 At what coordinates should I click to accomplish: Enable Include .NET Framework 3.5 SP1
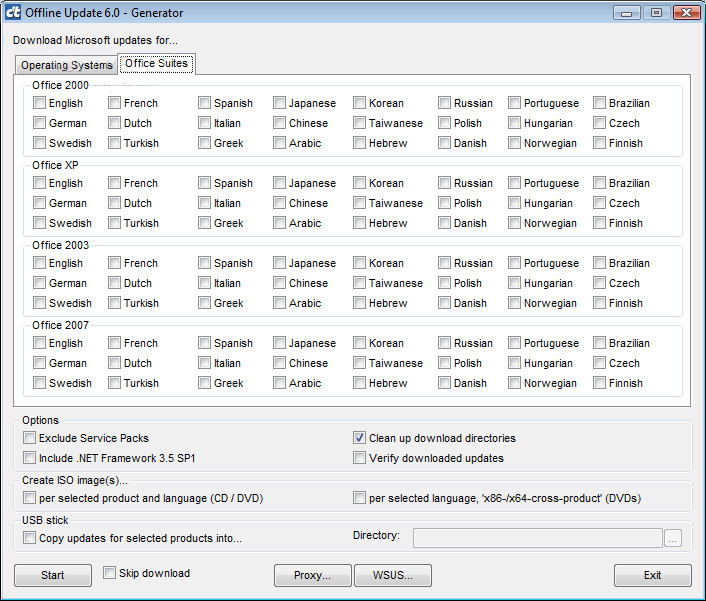tap(29, 458)
